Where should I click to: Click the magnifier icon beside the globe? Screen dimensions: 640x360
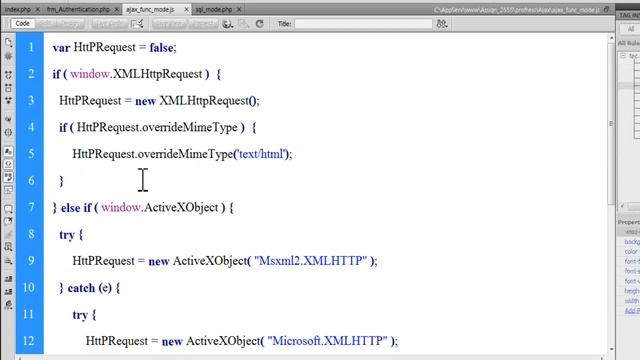pos(244,24)
